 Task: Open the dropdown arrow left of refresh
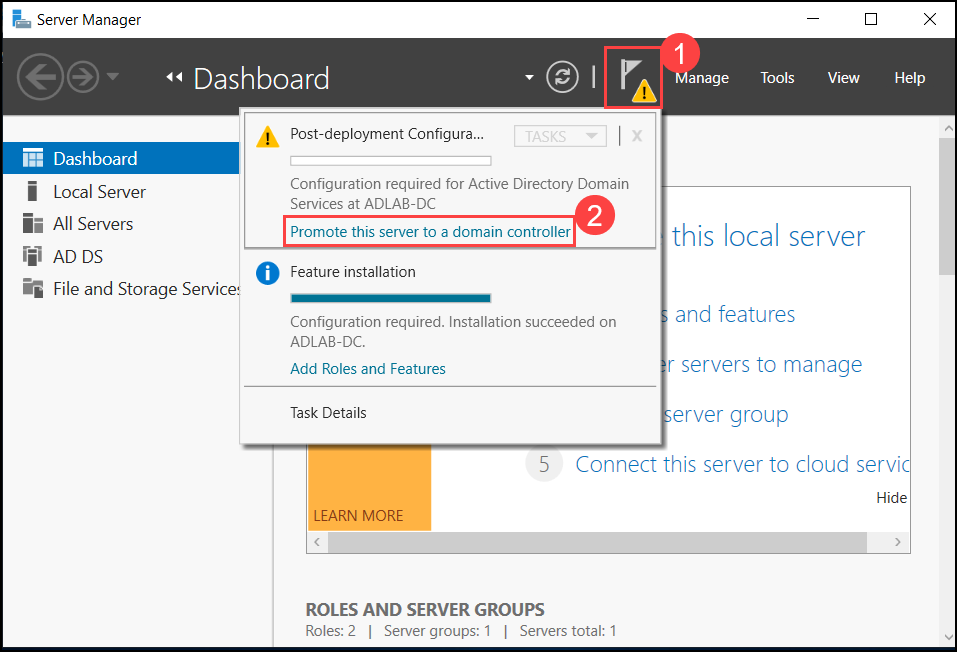coord(529,78)
